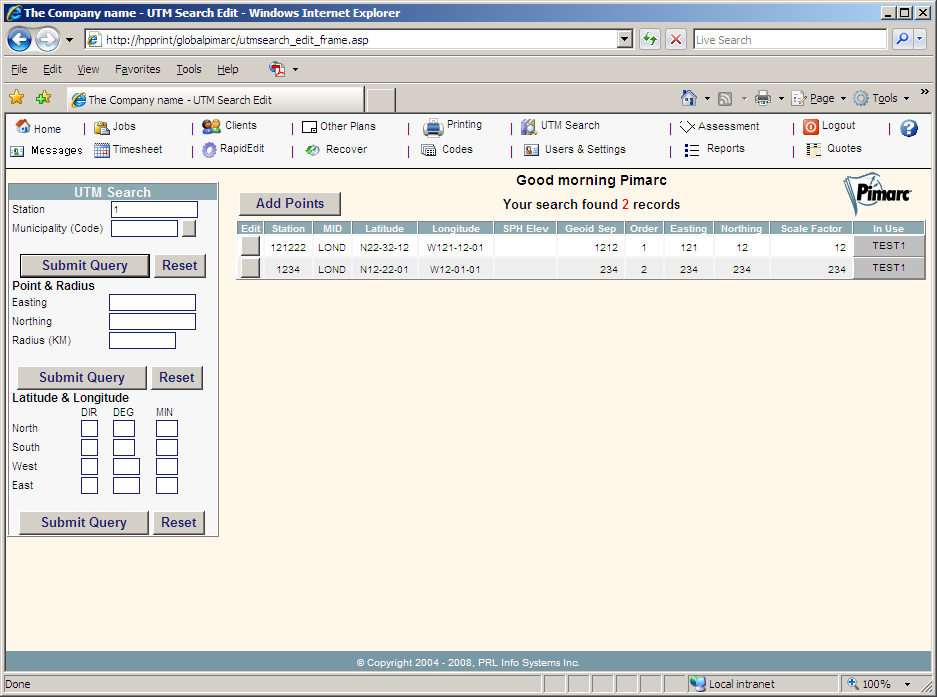Expand the command bar overflow chevron
This screenshot has width=937, height=697.
(x=924, y=91)
